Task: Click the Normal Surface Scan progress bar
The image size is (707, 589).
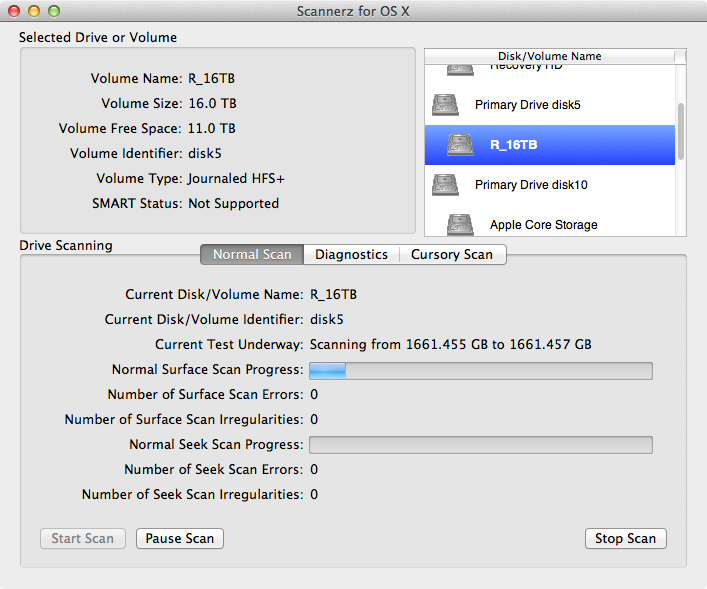Action: point(481,371)
